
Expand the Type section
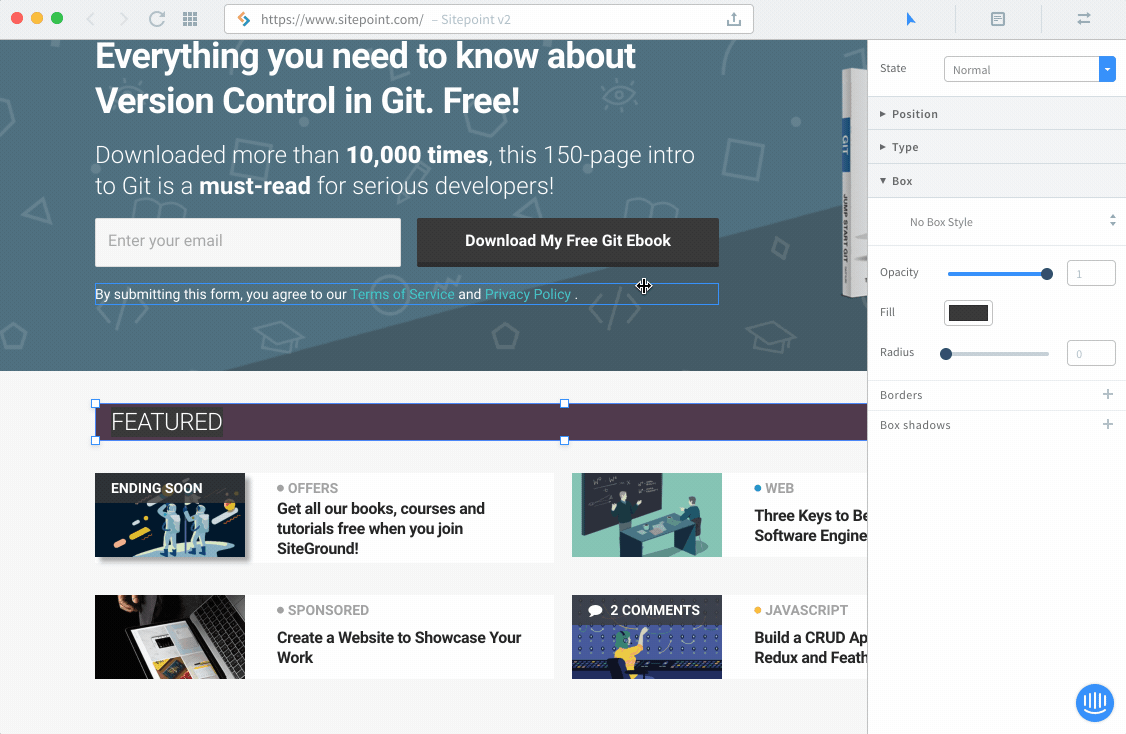click(x=997, y=147)
